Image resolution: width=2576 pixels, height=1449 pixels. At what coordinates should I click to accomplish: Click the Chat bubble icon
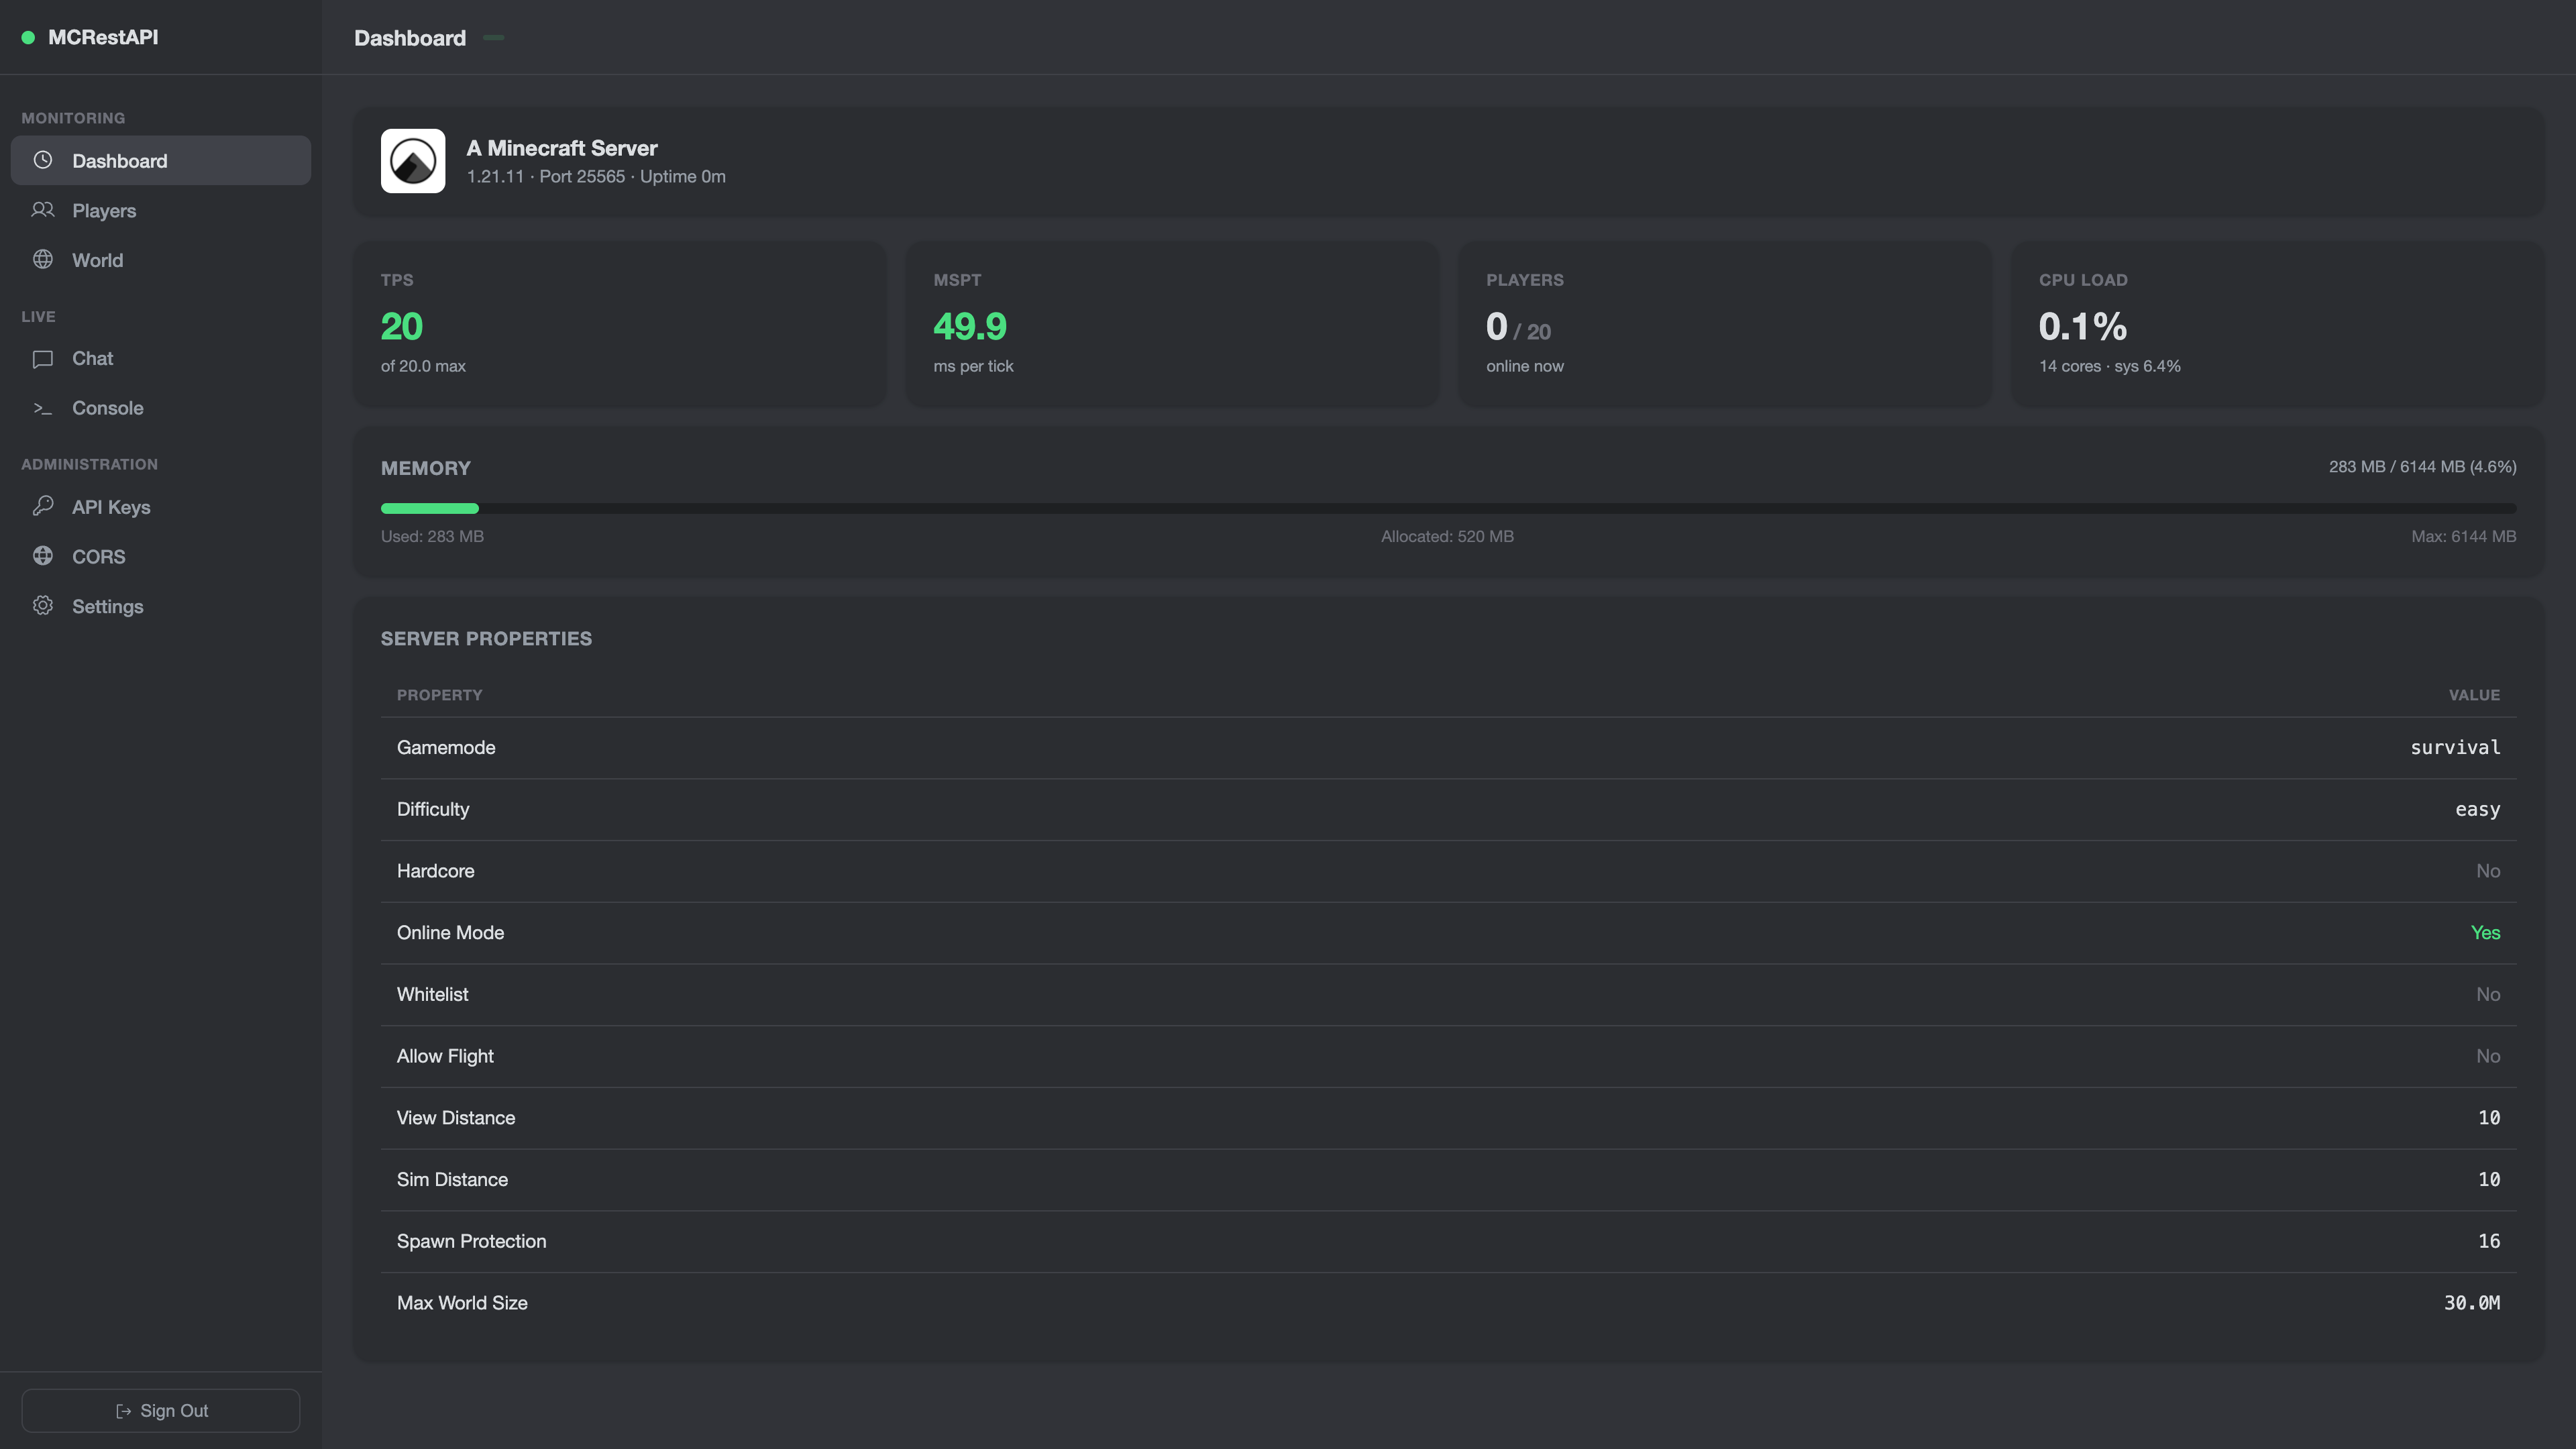tap(43, 358)
